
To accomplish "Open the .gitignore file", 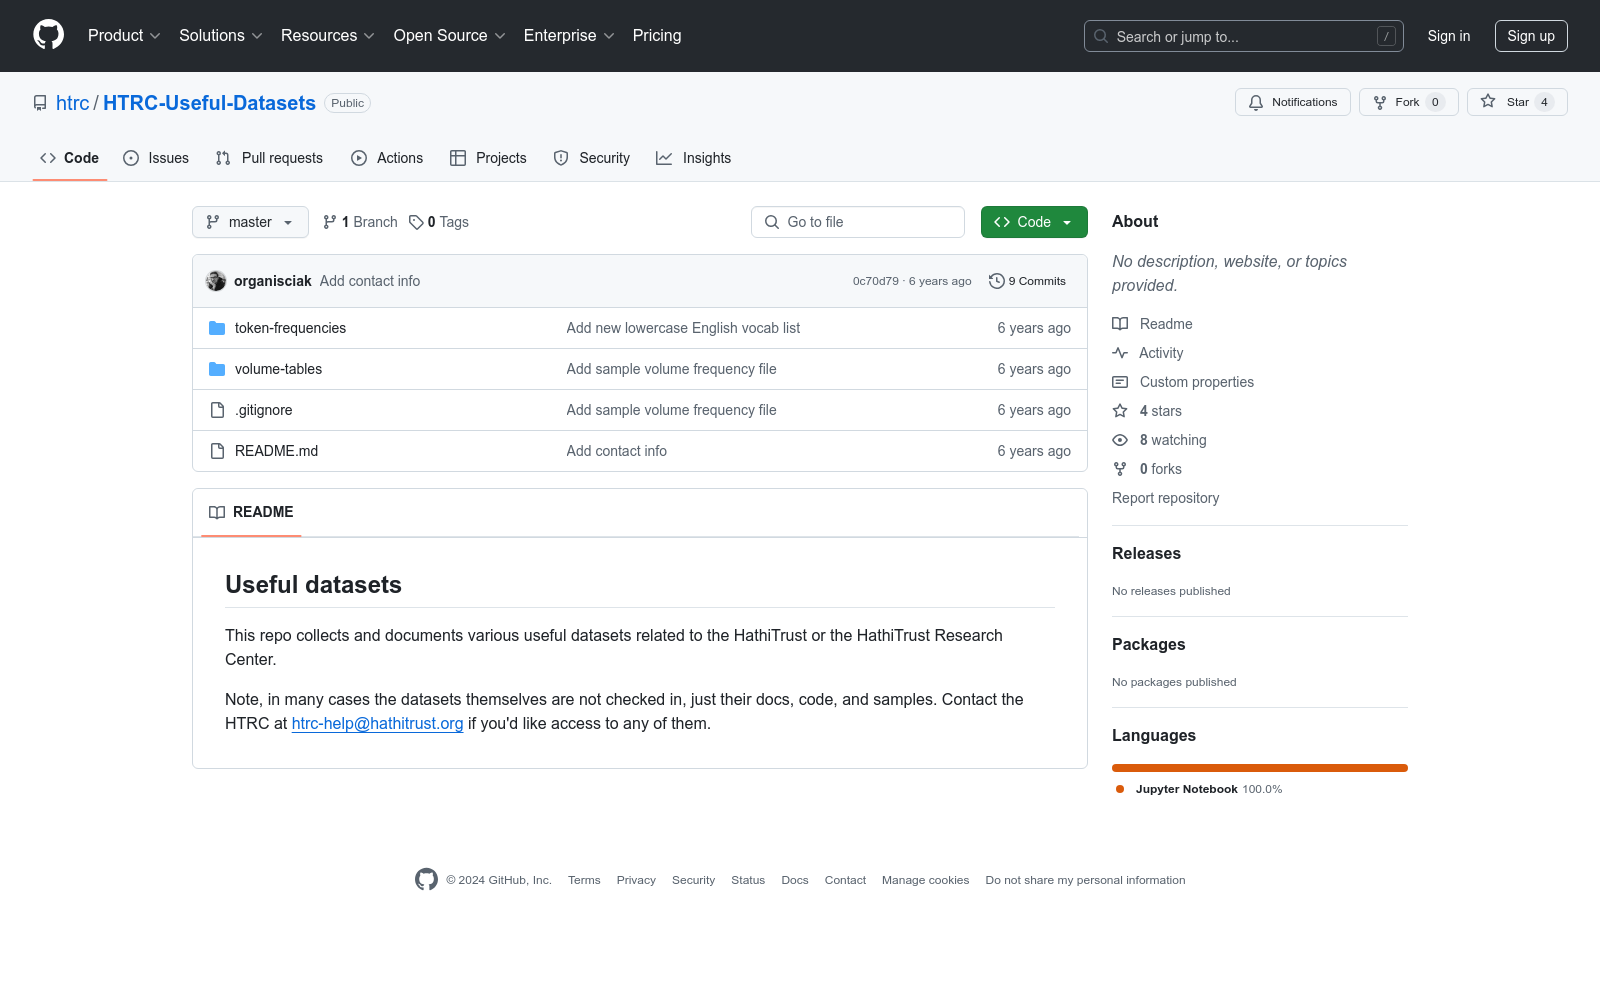I will point(264,410).
